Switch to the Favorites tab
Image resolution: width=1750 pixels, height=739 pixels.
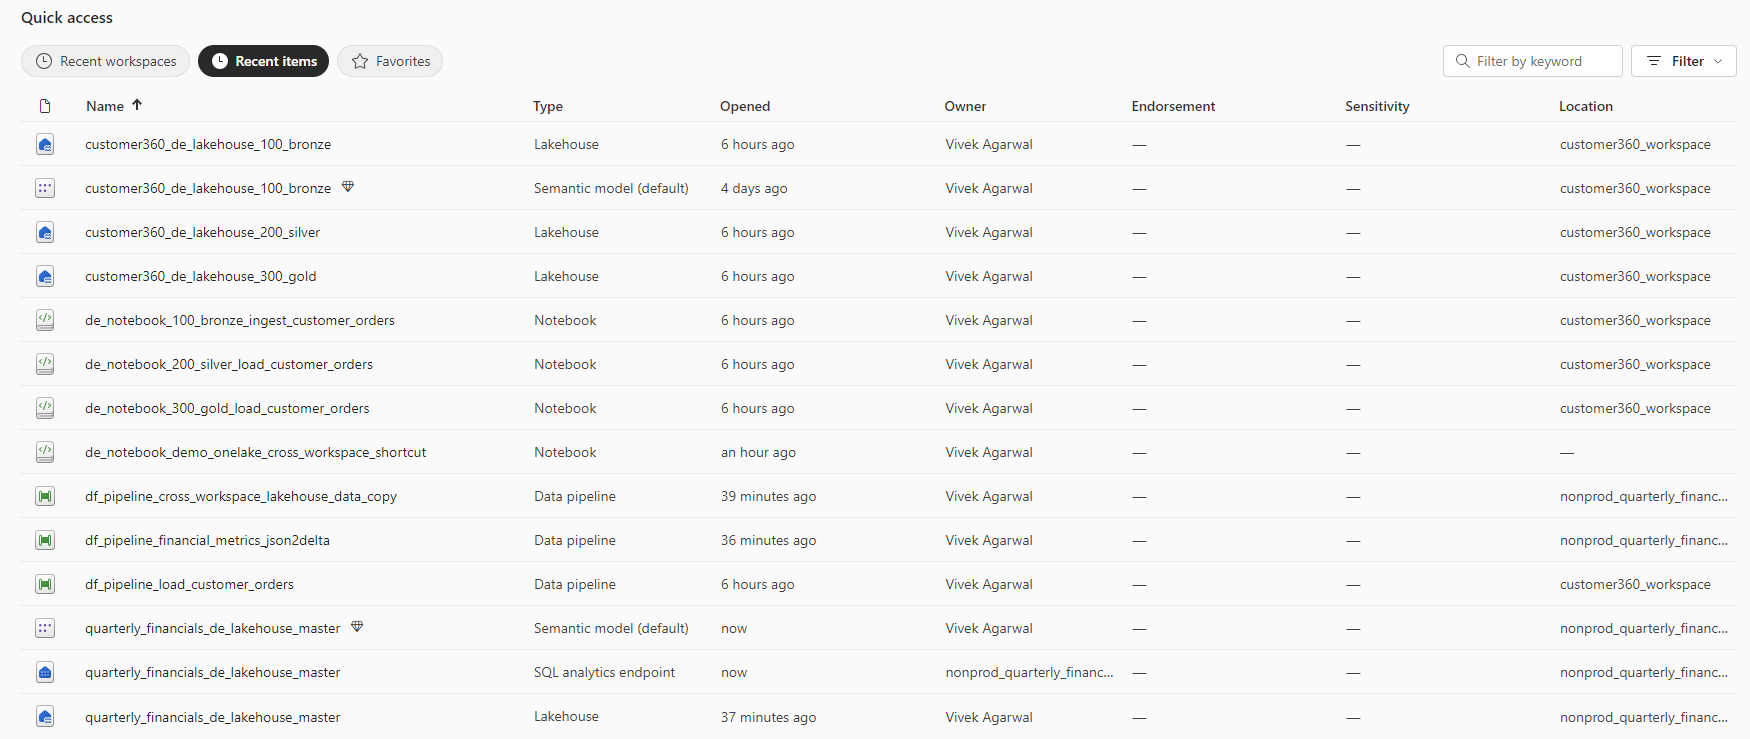(x=390, y=61)
